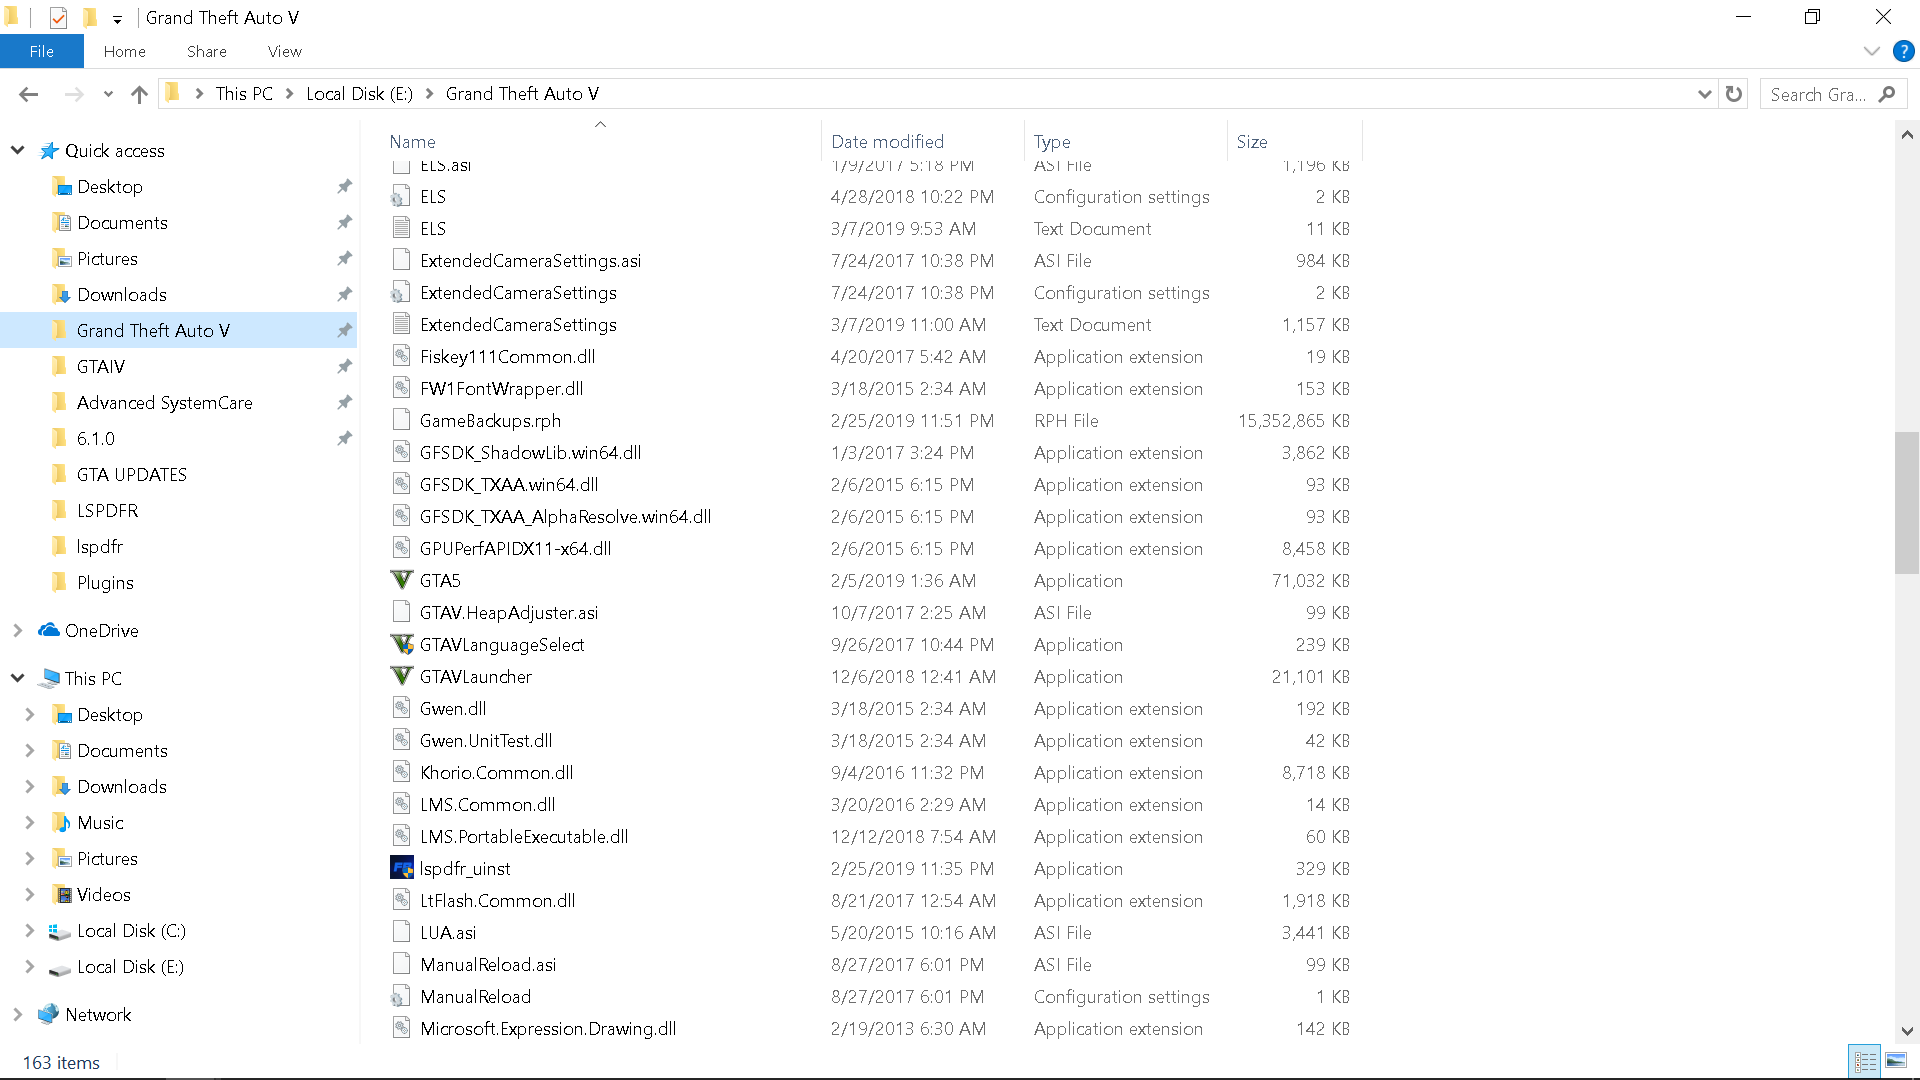Image resolution: width=1920 pixels, height=1080 pixels.
Task: Sort files by the Date modified column
Action: pyautogui.click(x=887, y=142)
